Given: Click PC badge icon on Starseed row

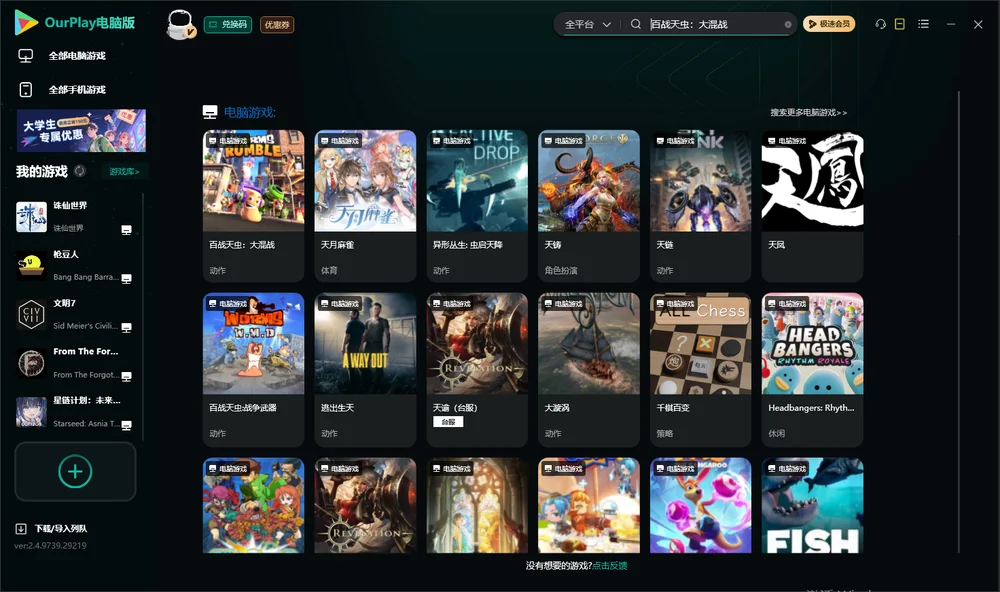Looking at the screenshot, I should click(126, 426).
